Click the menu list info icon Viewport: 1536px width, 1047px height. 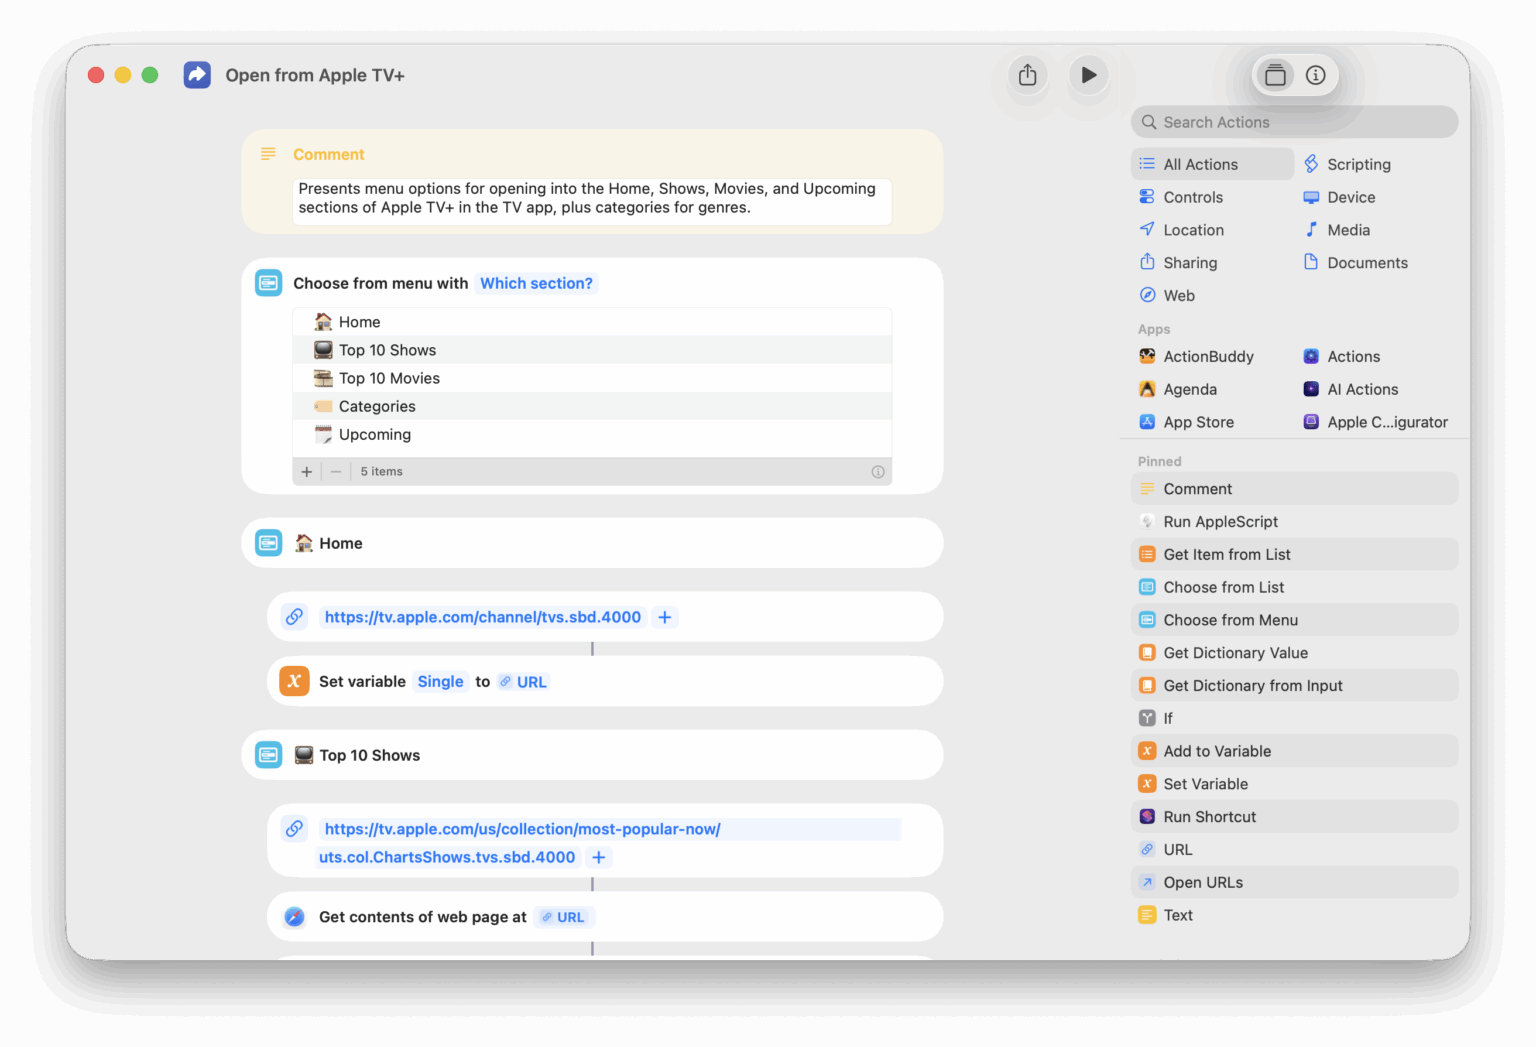878,472
